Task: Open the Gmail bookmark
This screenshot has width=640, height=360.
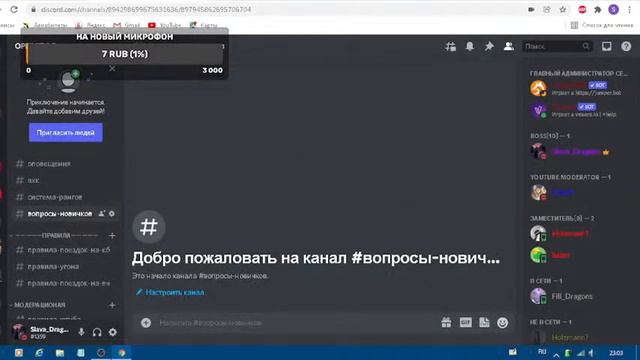Action: point(127,25)
